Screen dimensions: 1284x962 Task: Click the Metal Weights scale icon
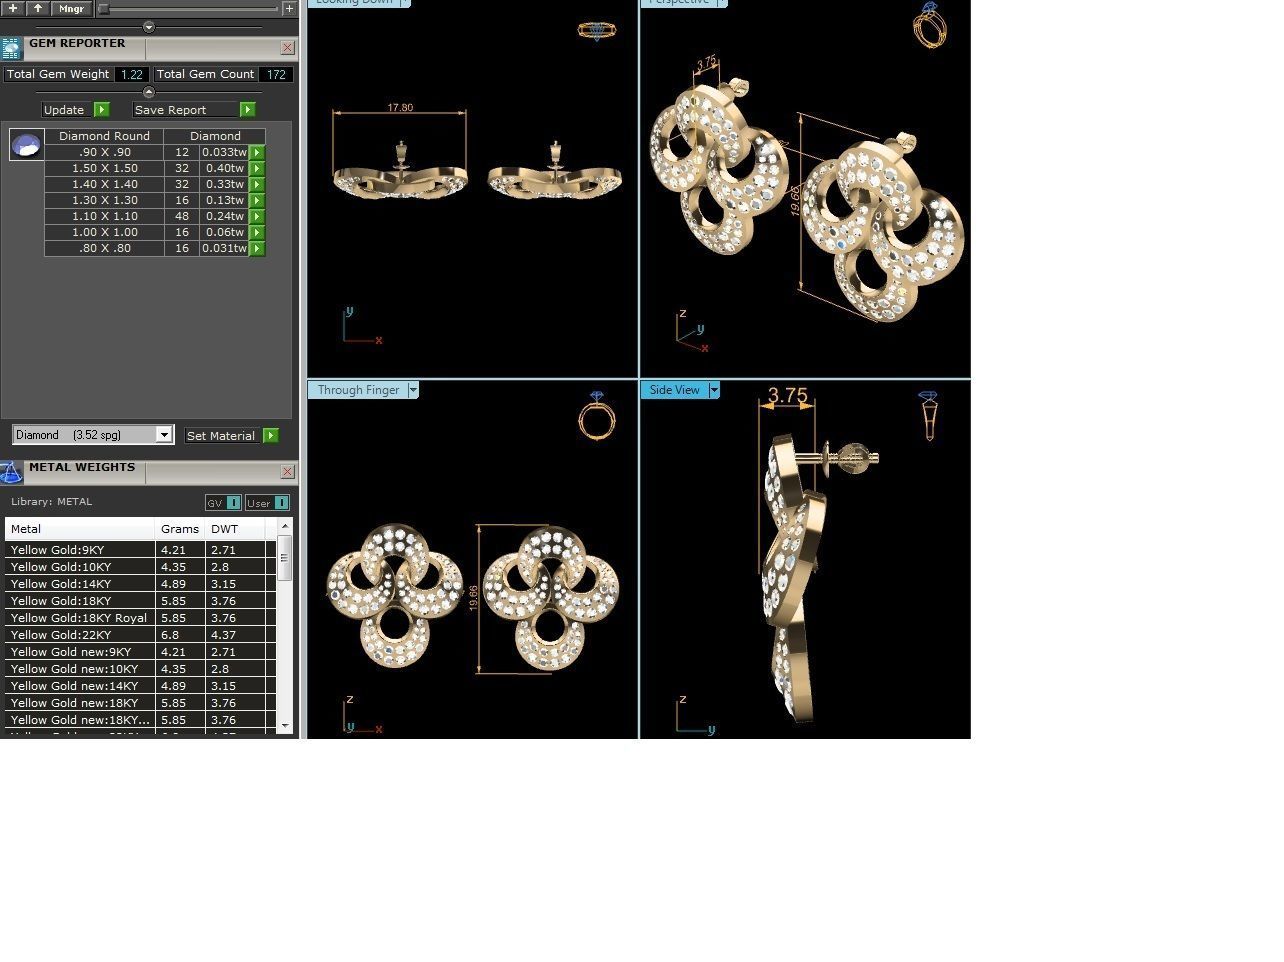coord(11,472)
